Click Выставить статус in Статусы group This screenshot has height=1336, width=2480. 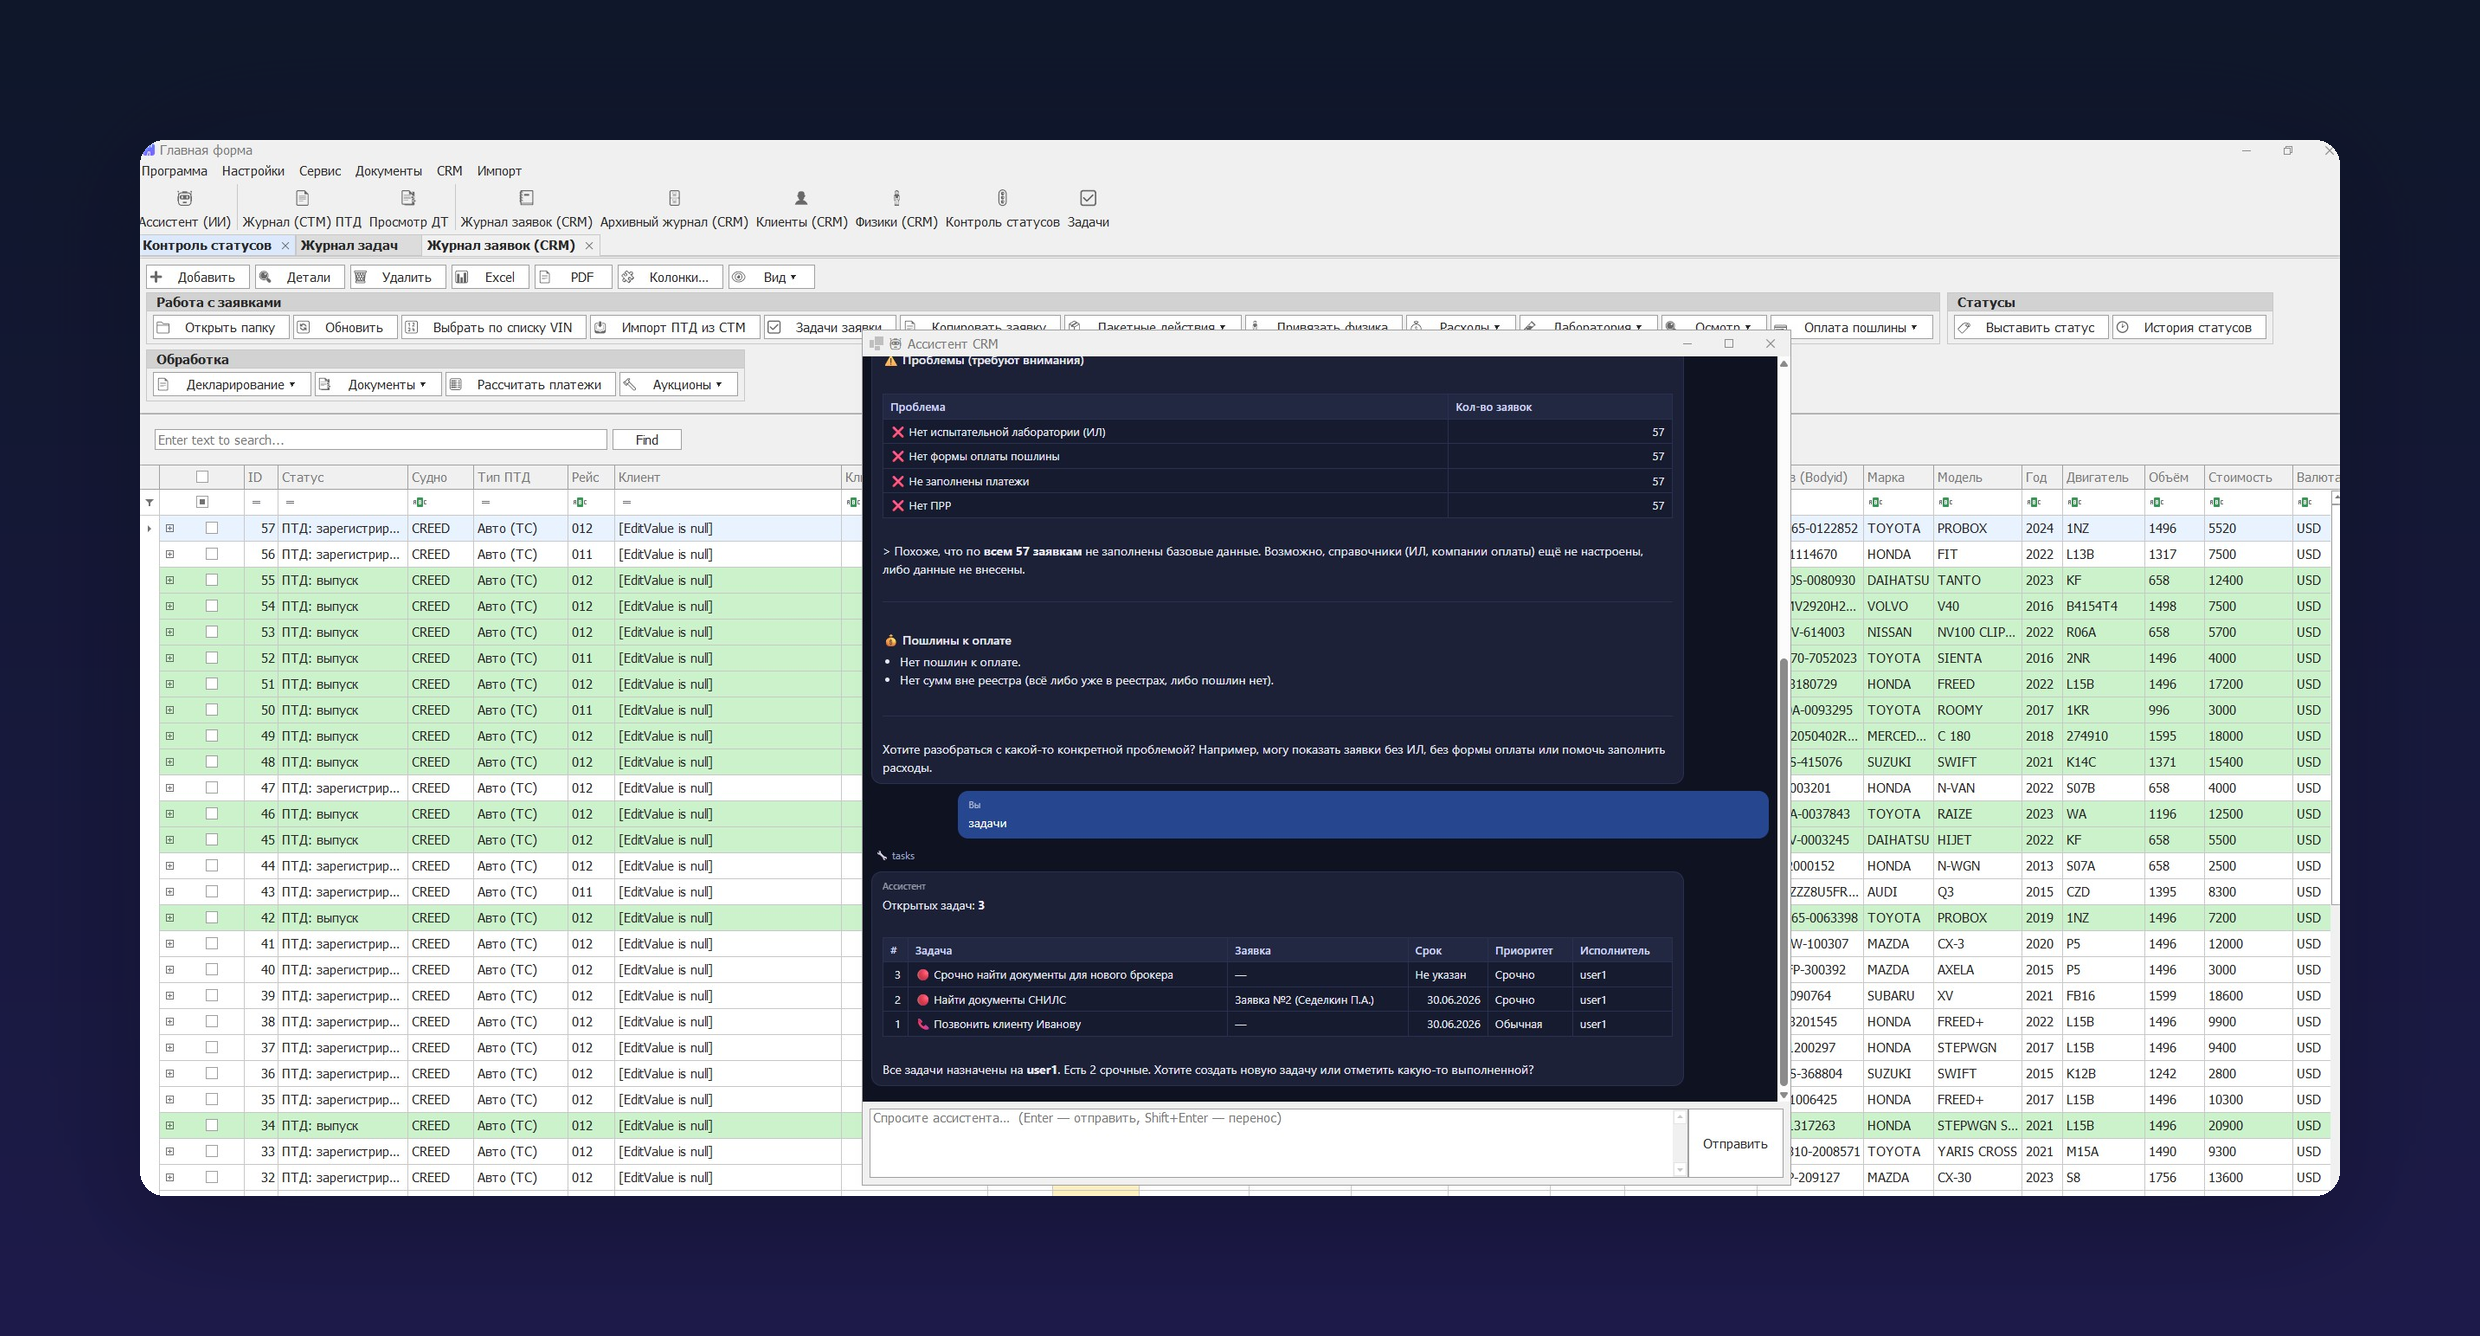pos(2030,327)
